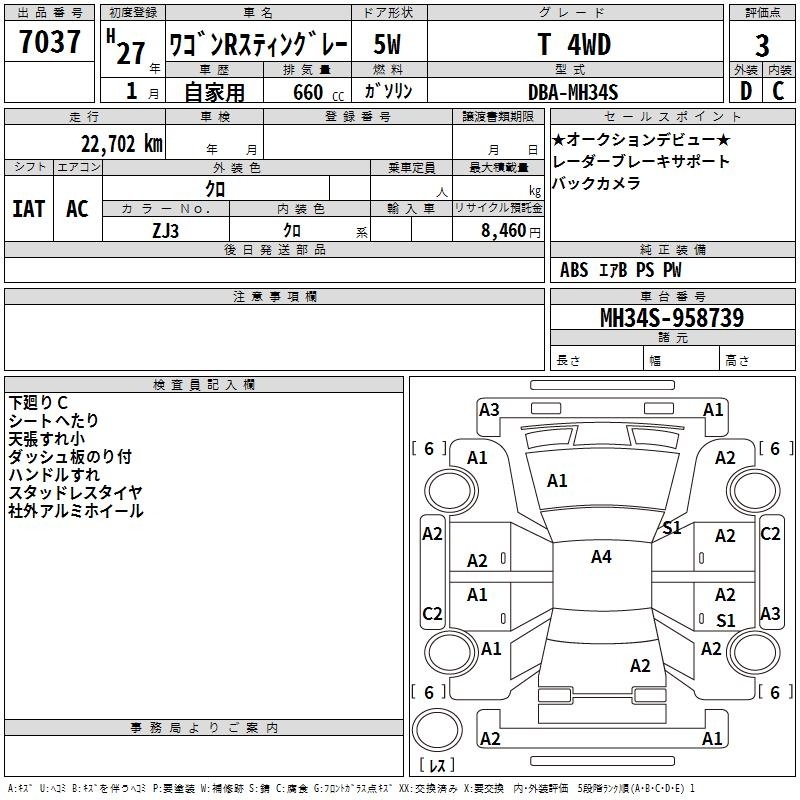This screenshot has height=800, width=800.
Task: Click the lot number 7037
Action: pyautogui.click(x=50, y=42)
